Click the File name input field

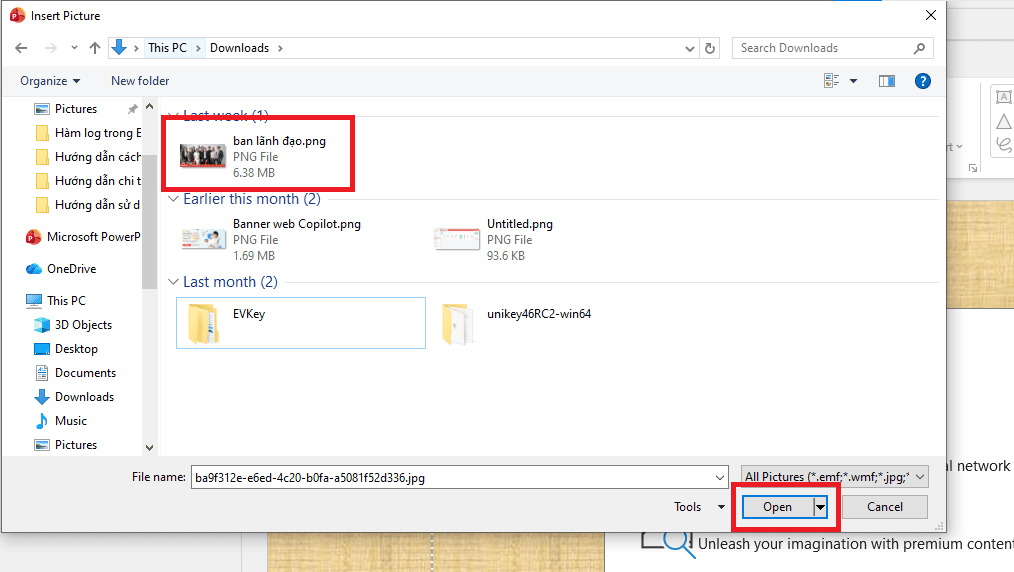pyautogui.click(x=451, y=478)
